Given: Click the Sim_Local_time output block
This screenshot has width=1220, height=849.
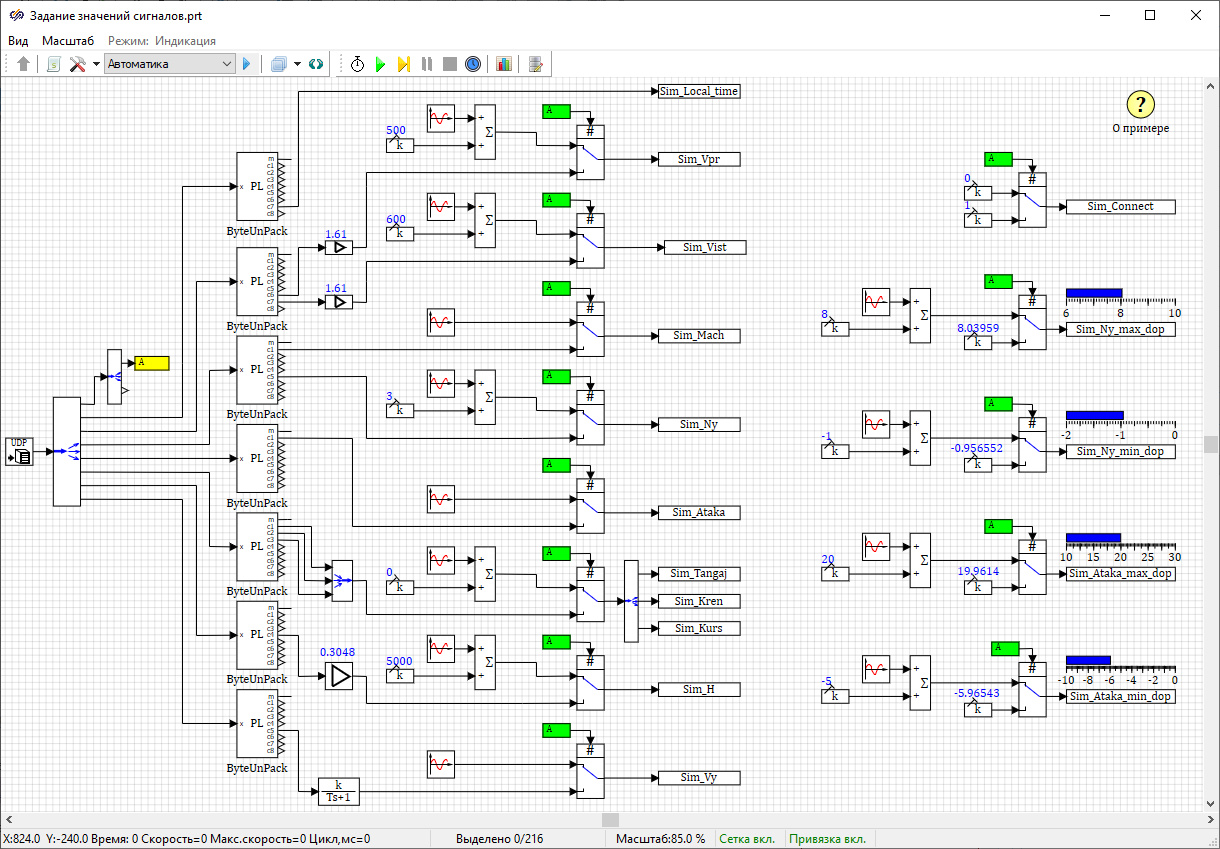Looking at the screenshot, I should (699, 91).
